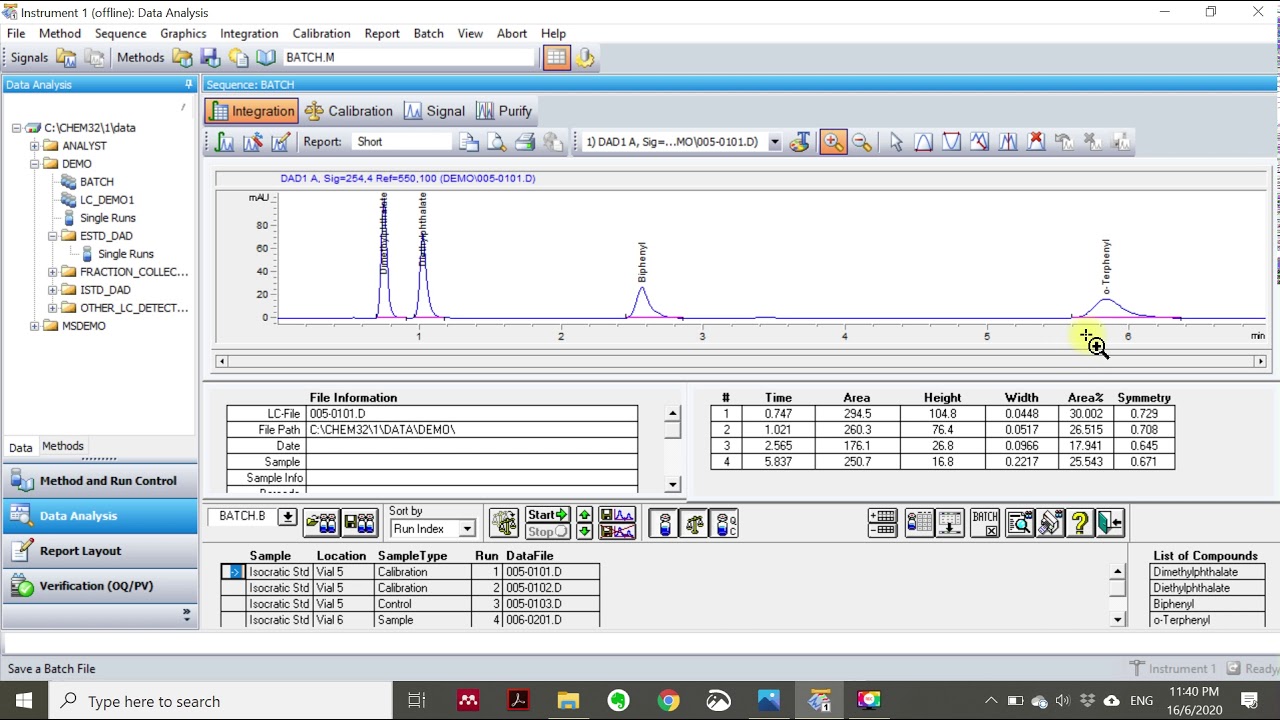Click chromatogram horizontal scrollbar right arrow
This screenshot has height=720, width=1280.
1261,361
